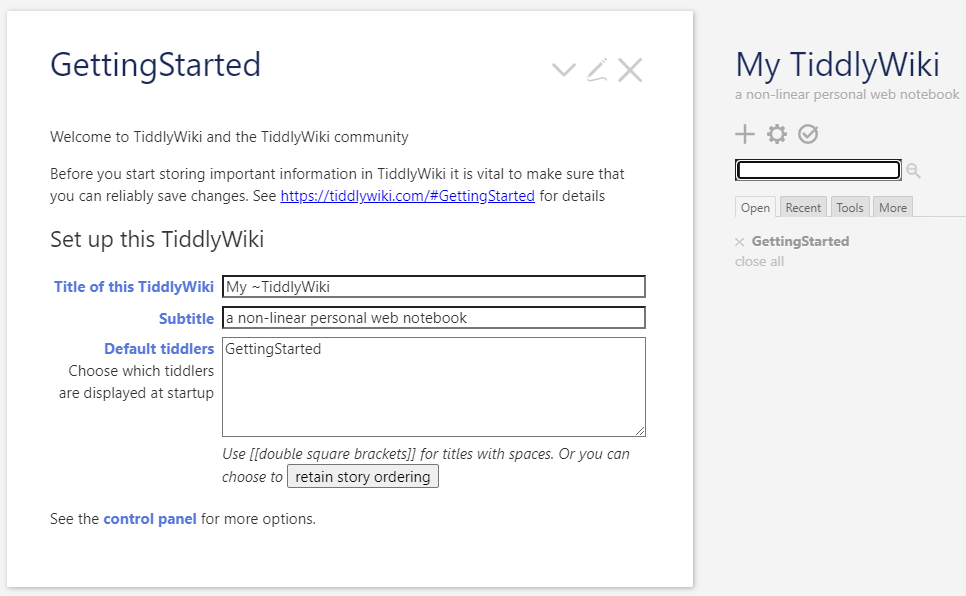966x596 pixels.
Task: Switch to the Open sidebar tab
Action: coord(755,208)
